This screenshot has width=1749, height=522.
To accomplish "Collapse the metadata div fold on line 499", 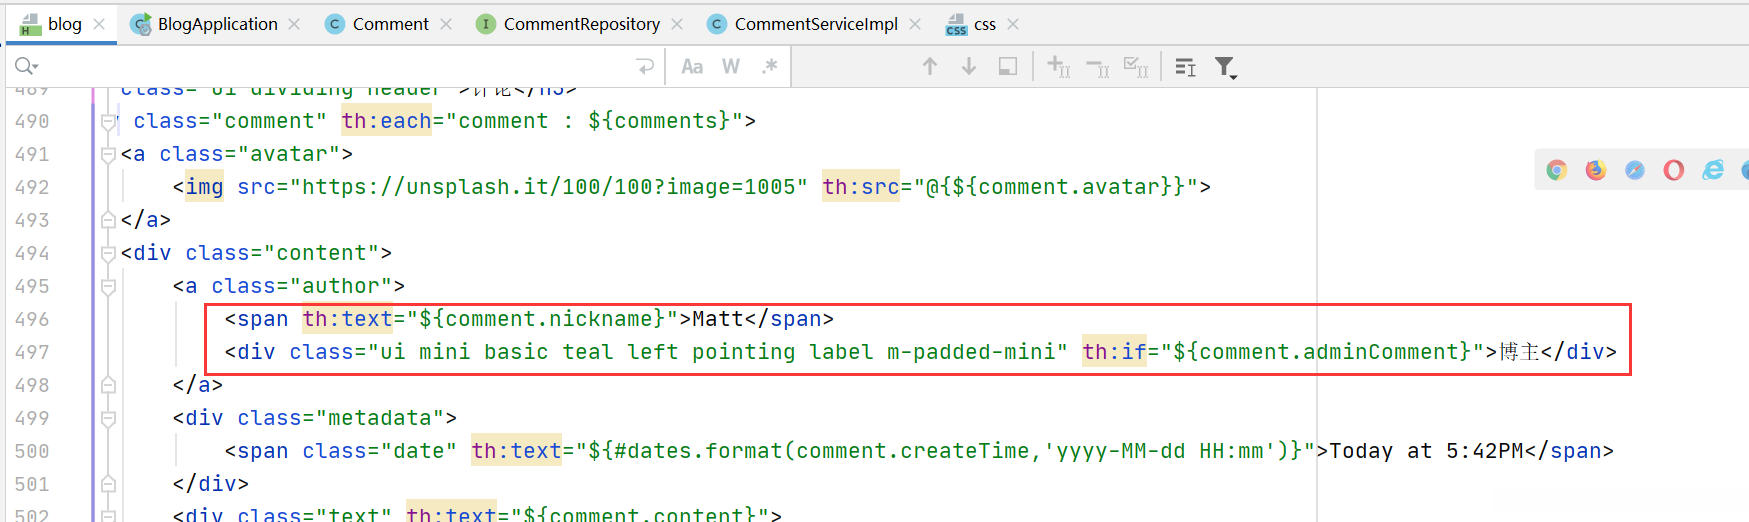I will click(108, 418).
